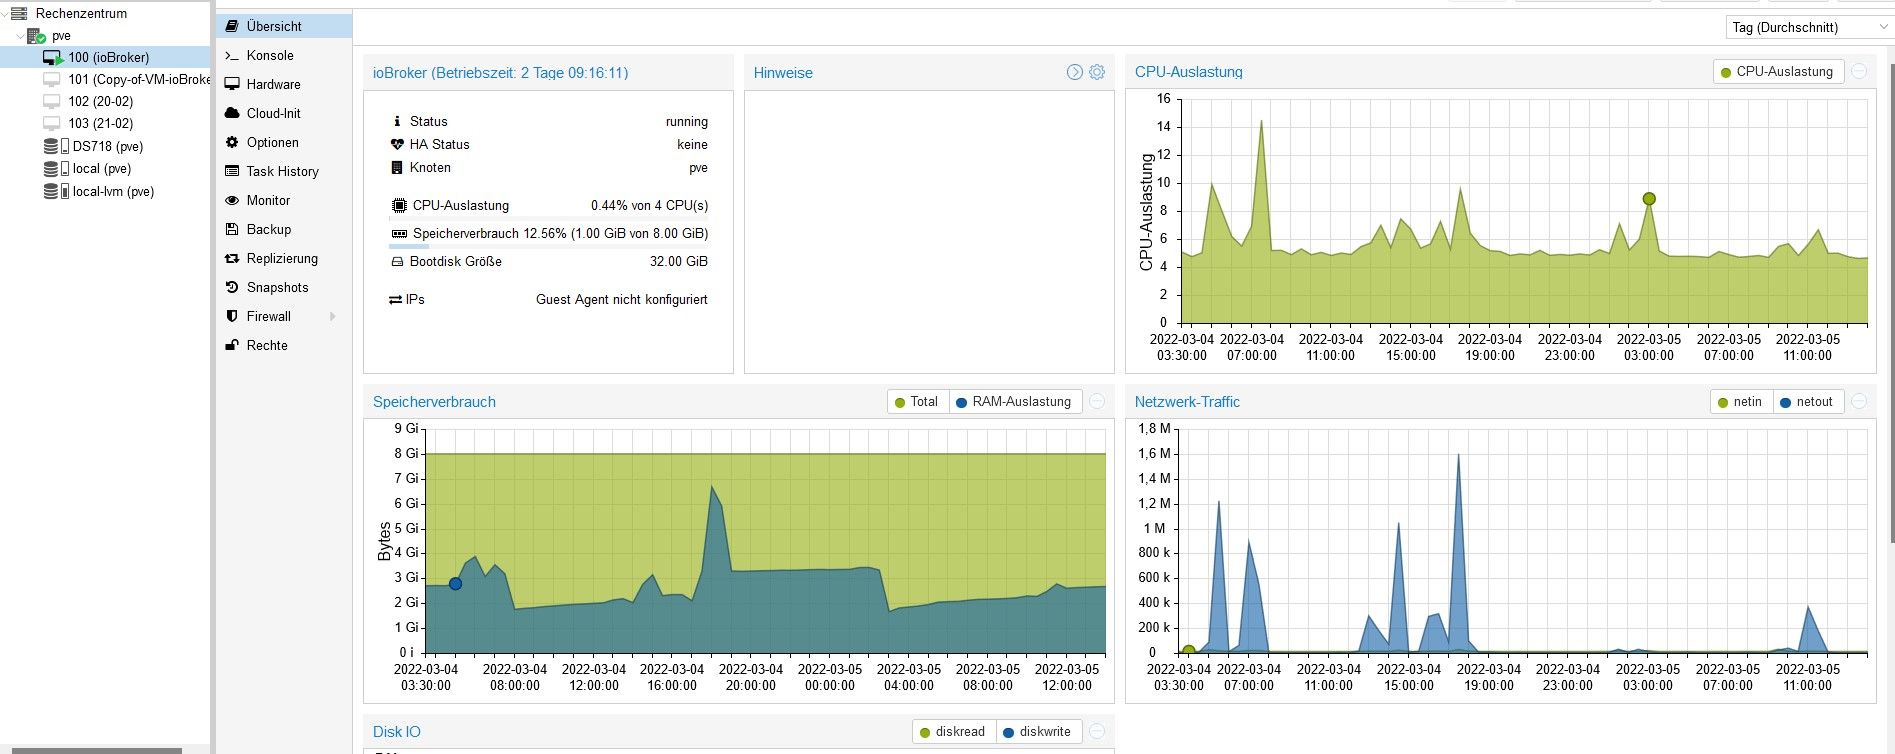1895x754 pixels.
Task: Click the Firewall shield icon
Action: click(x=232, y=316)
